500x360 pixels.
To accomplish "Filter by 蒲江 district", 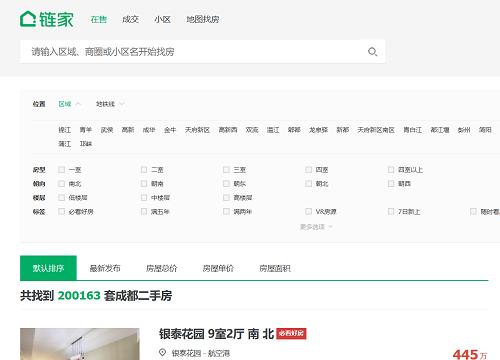I will [65, 144].
